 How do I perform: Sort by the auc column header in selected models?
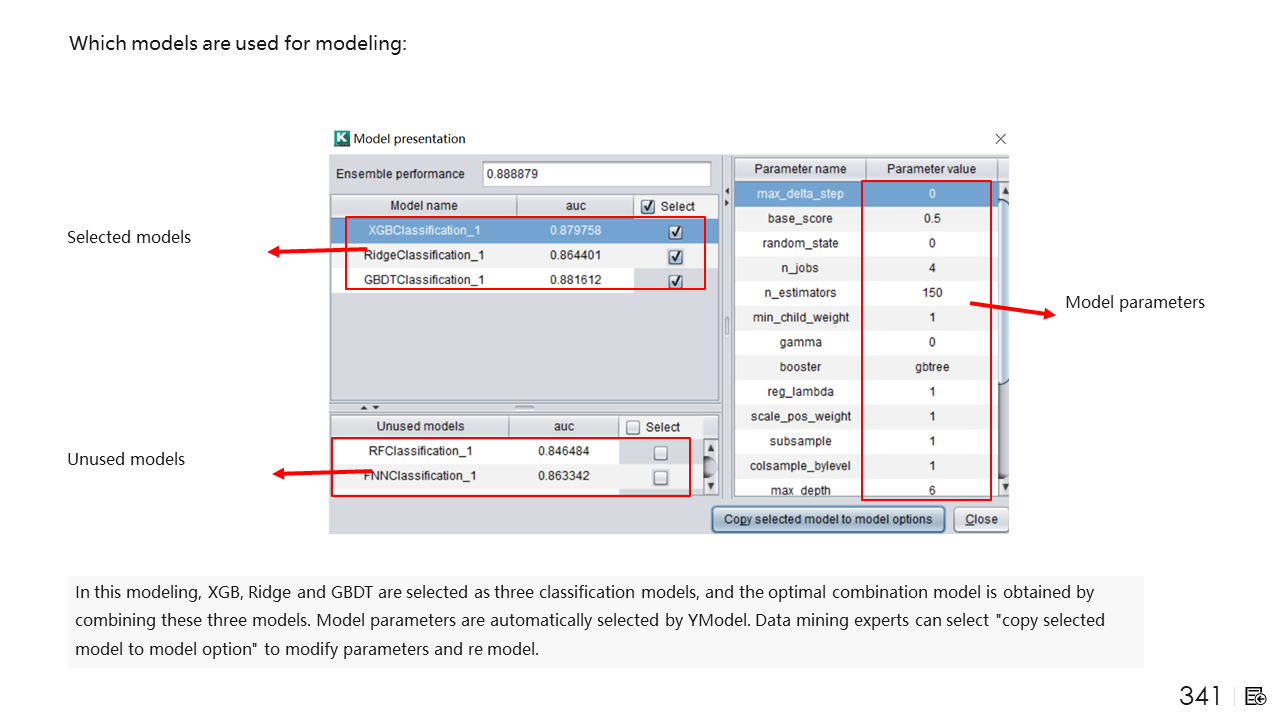(575, 206)
